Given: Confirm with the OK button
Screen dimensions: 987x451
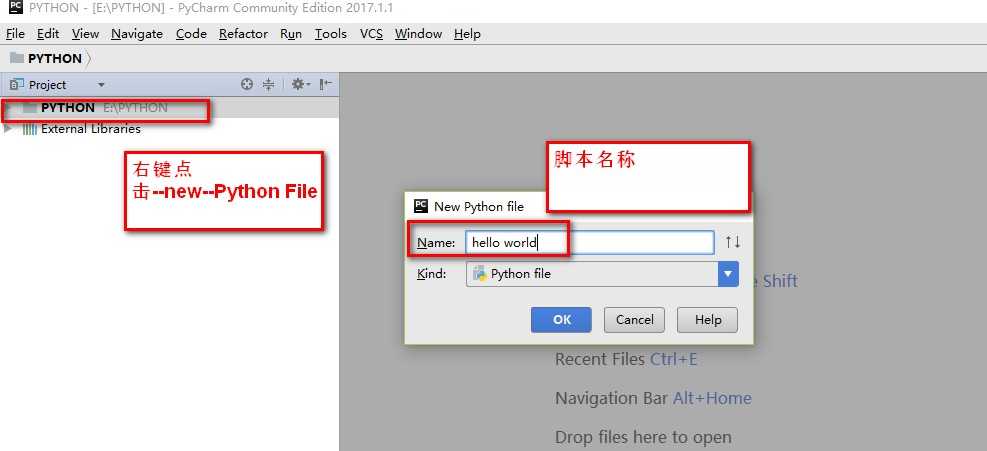Looking at the screenshot, I should click(561, 320).
